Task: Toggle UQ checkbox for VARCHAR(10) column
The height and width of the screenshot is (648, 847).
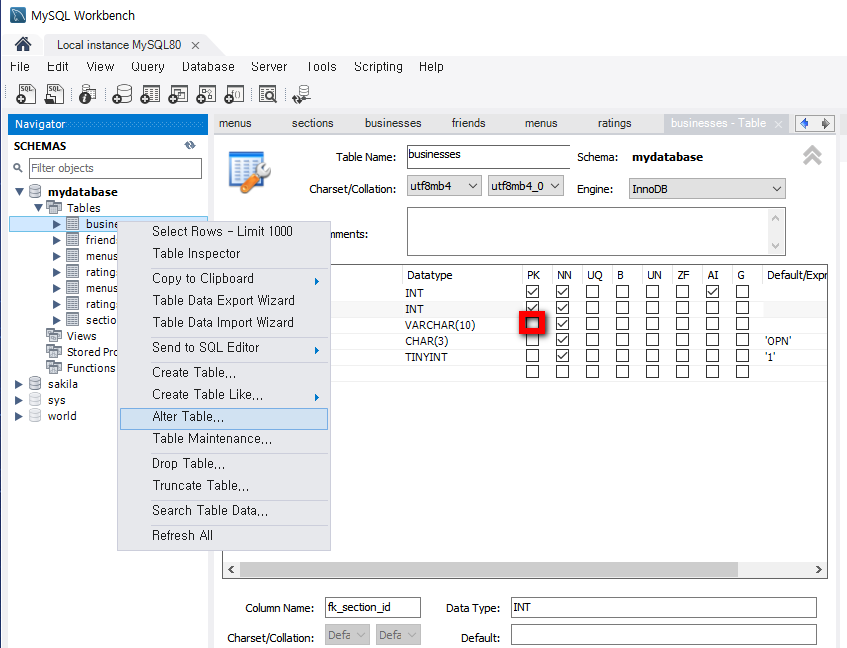Action: point(593,323)
